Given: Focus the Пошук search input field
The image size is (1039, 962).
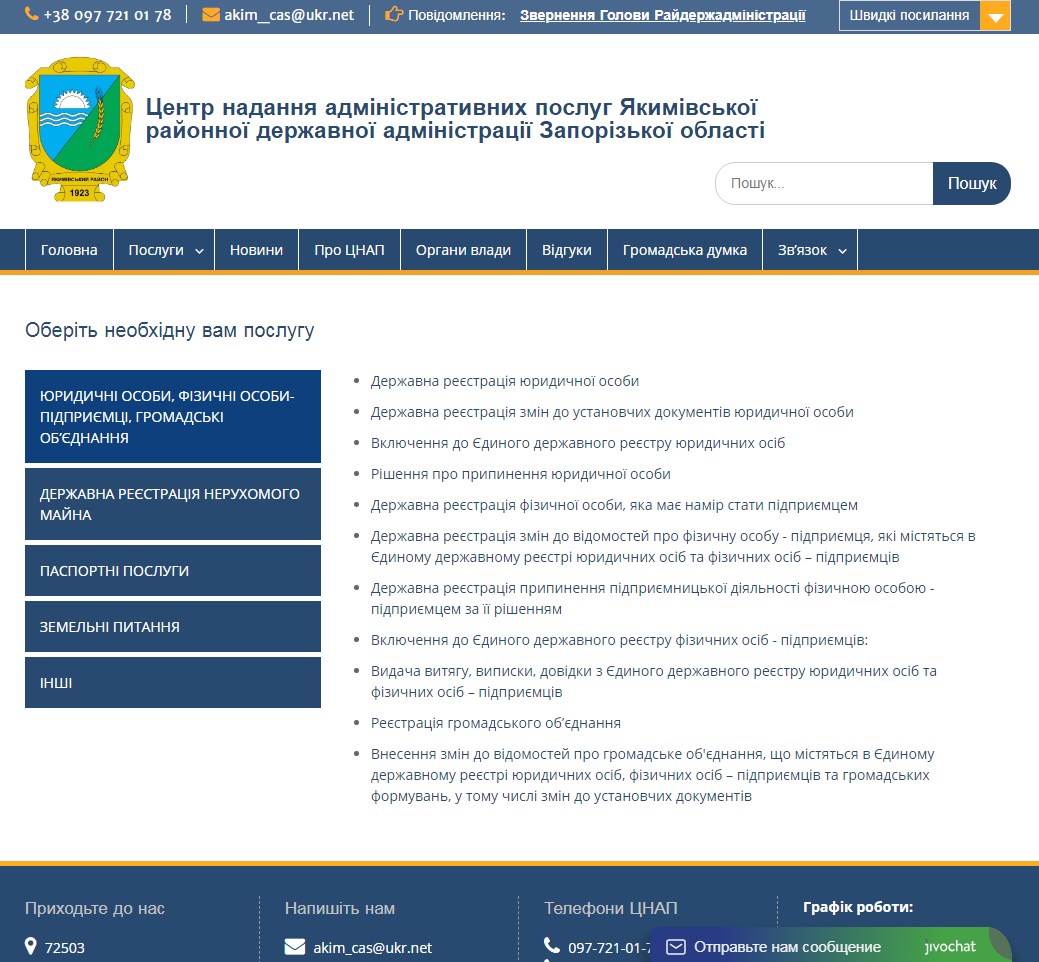Looking at the screenshot, I should point(824,184).
